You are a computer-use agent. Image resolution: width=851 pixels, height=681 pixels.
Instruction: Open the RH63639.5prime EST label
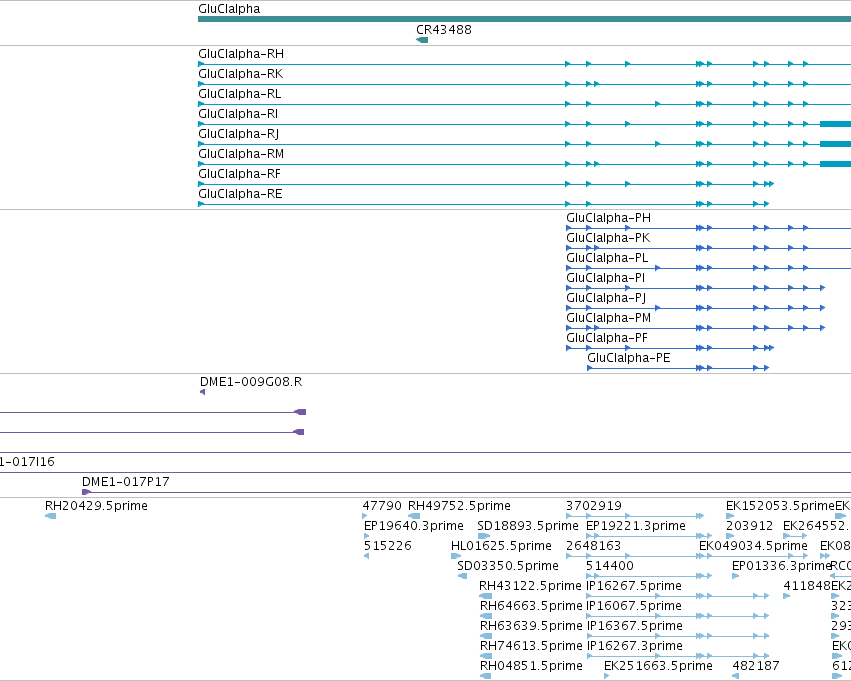531,626
